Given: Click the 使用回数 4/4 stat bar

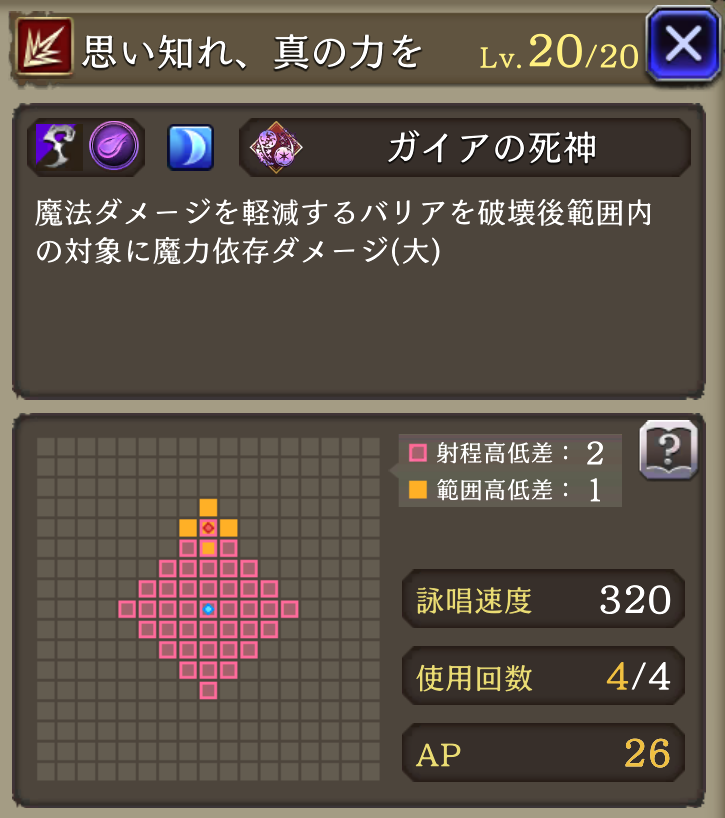Looking at the screenshot, I should 543,676.
